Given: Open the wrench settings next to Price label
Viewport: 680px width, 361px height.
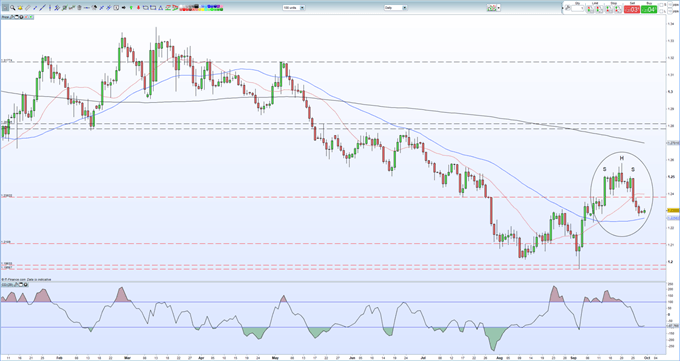Looking at the screenshot, I should 11,17.
